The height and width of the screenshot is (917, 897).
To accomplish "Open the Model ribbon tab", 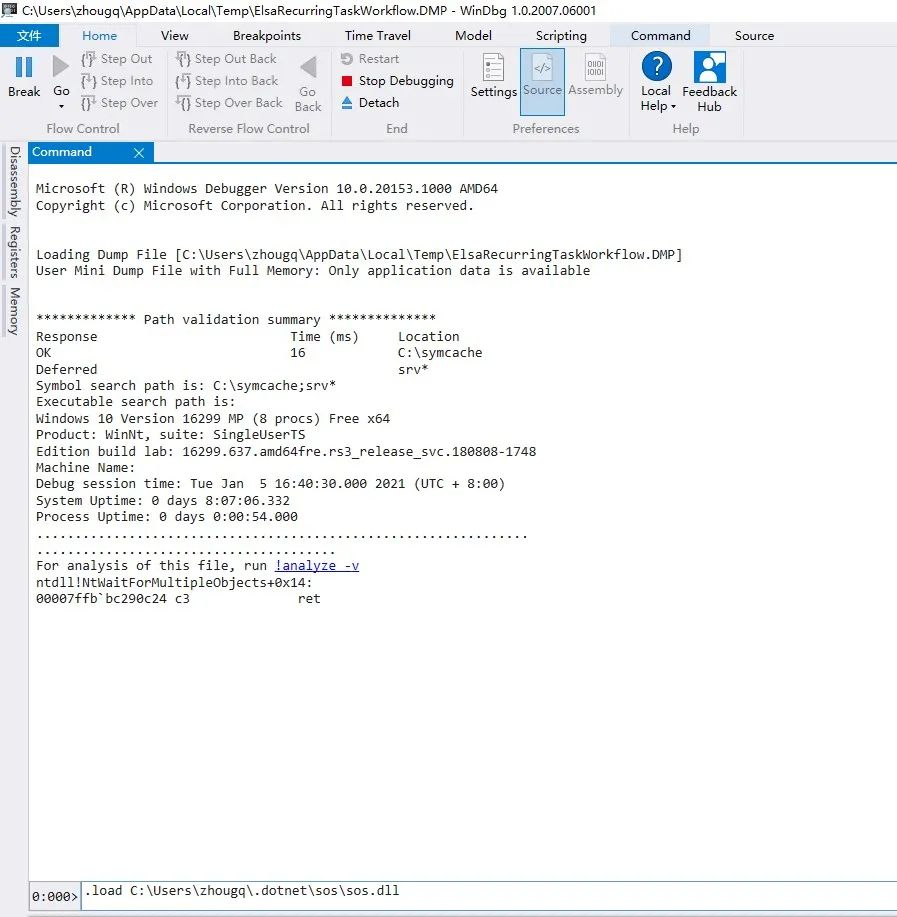I will point(473,36).
